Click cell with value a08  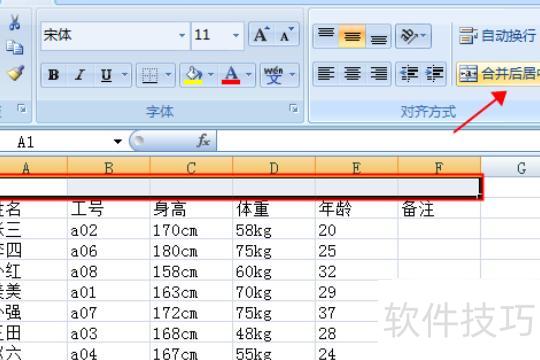(x=109, y=270)
